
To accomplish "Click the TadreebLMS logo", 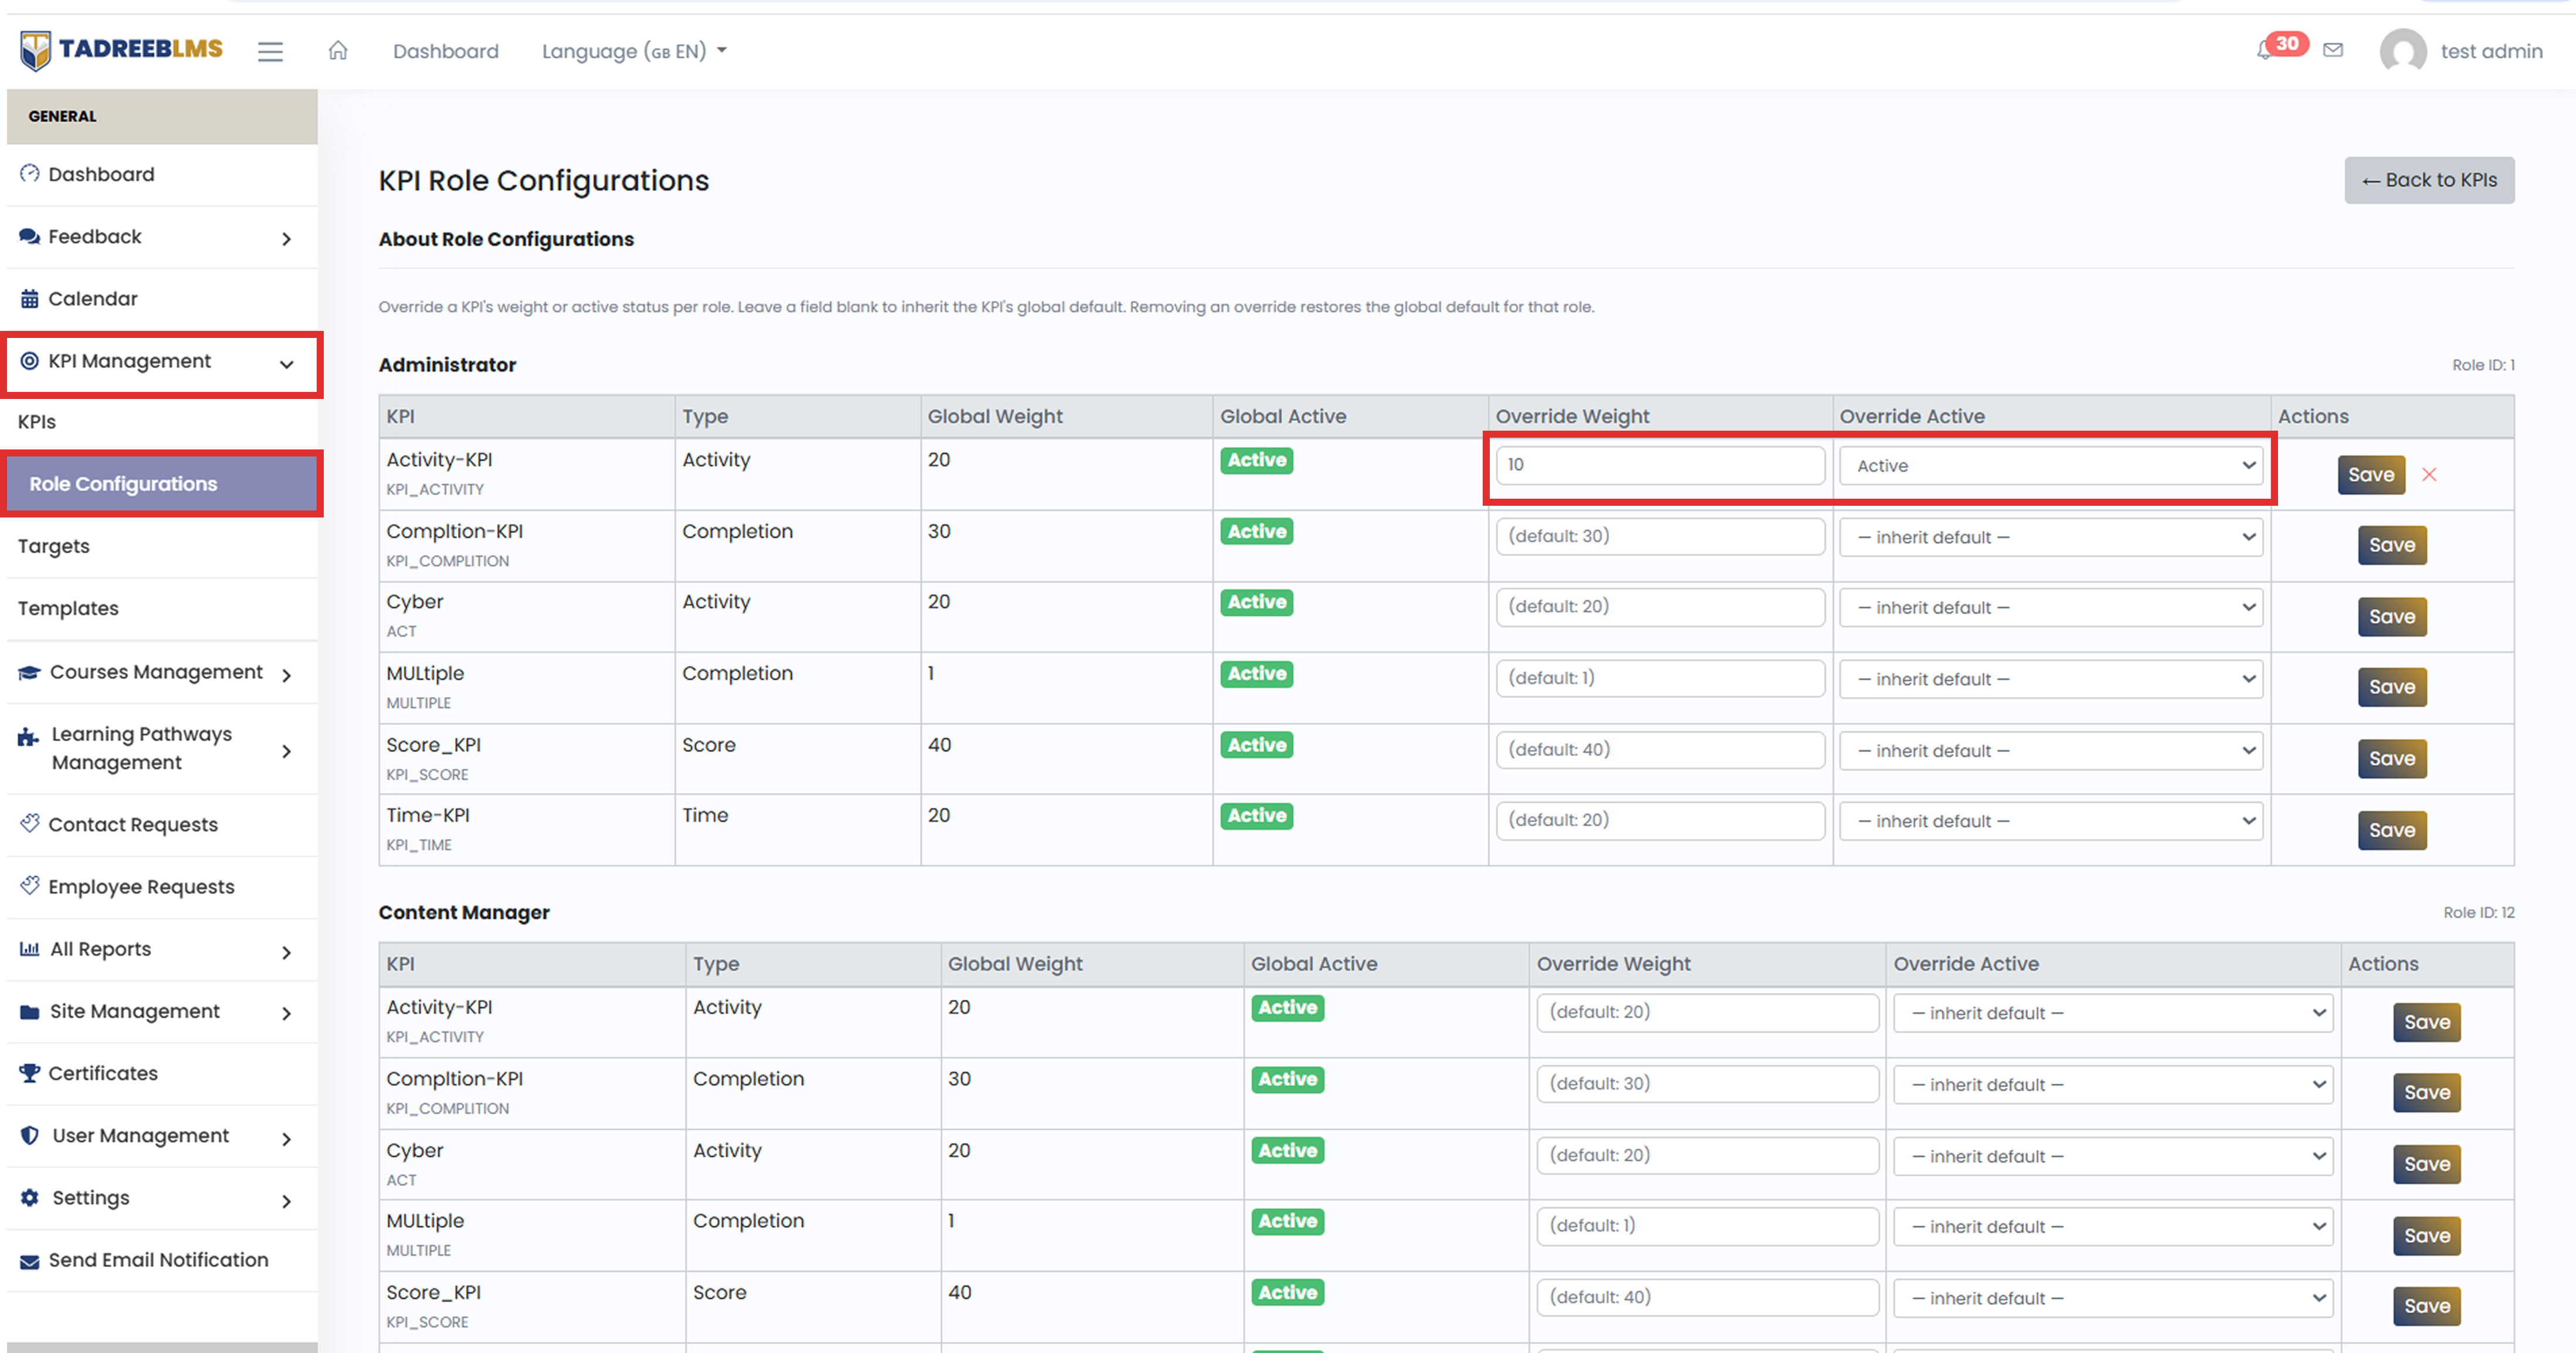I will (122, 50).
